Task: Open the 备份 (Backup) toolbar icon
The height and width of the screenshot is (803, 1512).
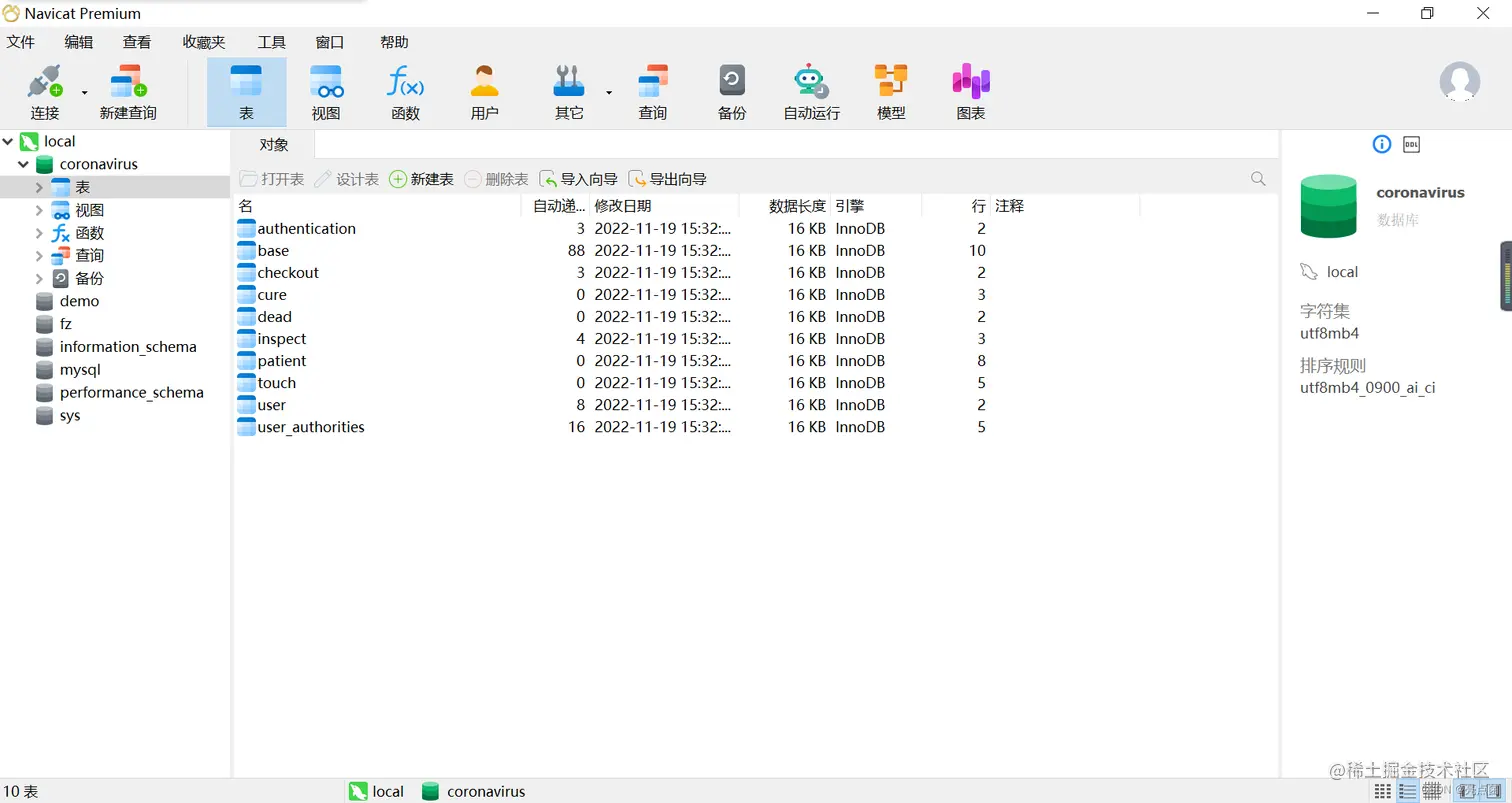Action: pyautogui.click(x=732, y=92)
